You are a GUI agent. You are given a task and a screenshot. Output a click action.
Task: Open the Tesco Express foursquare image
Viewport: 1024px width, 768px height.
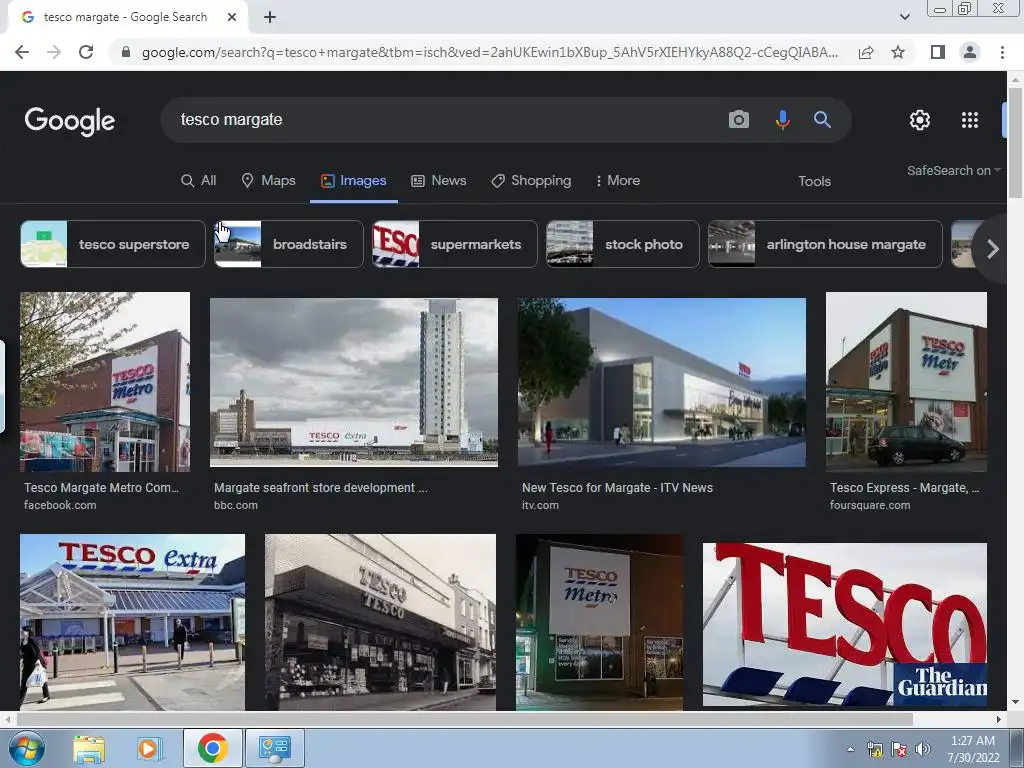click(x=906, y=382)
